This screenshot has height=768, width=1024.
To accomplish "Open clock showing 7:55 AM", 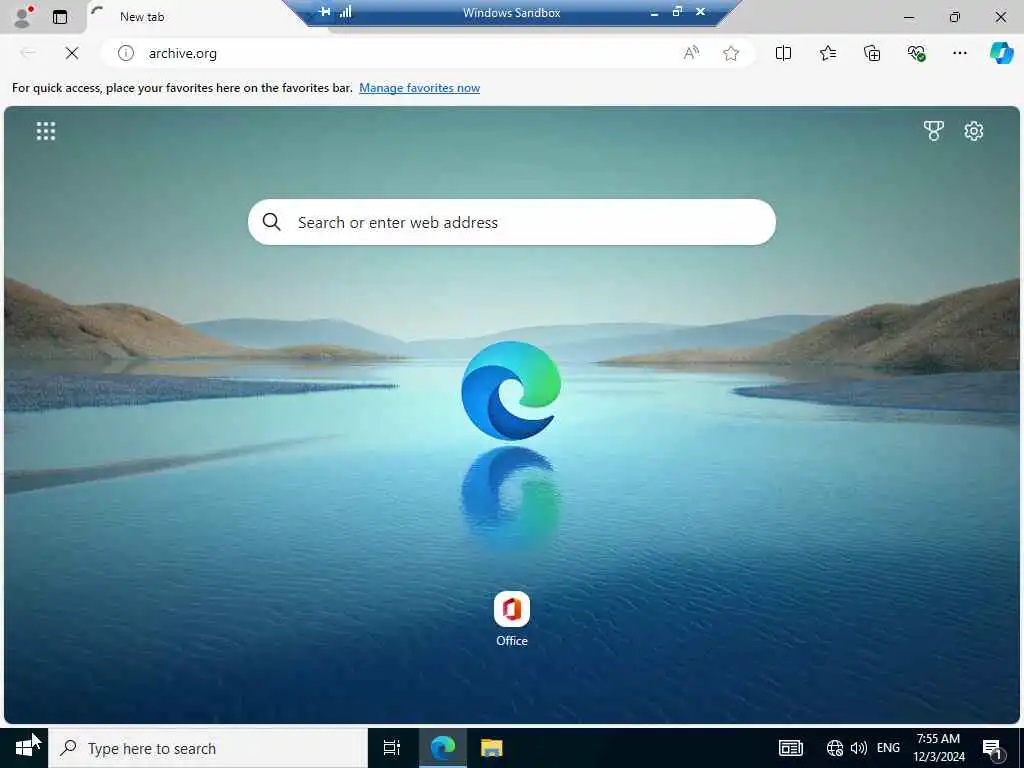I will click(938, 748).
